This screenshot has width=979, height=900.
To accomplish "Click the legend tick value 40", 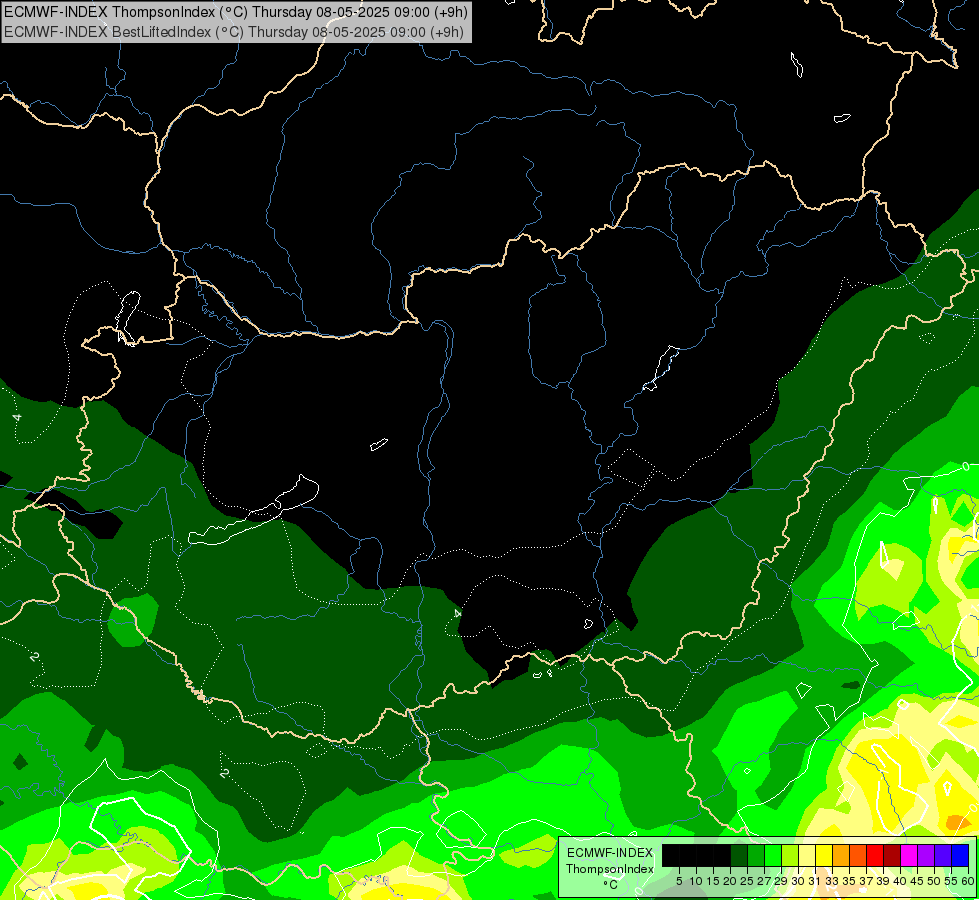I will (x=900, y=881).
